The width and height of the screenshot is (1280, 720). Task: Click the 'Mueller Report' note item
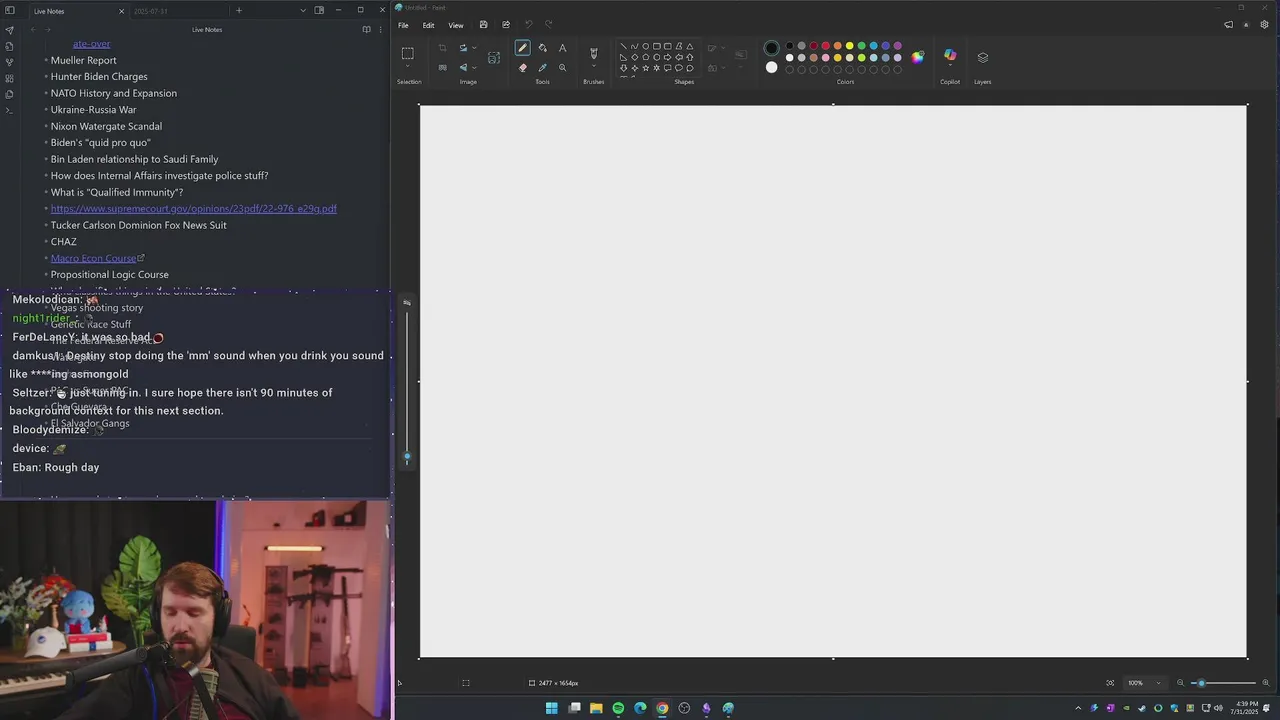coord(84,60)
